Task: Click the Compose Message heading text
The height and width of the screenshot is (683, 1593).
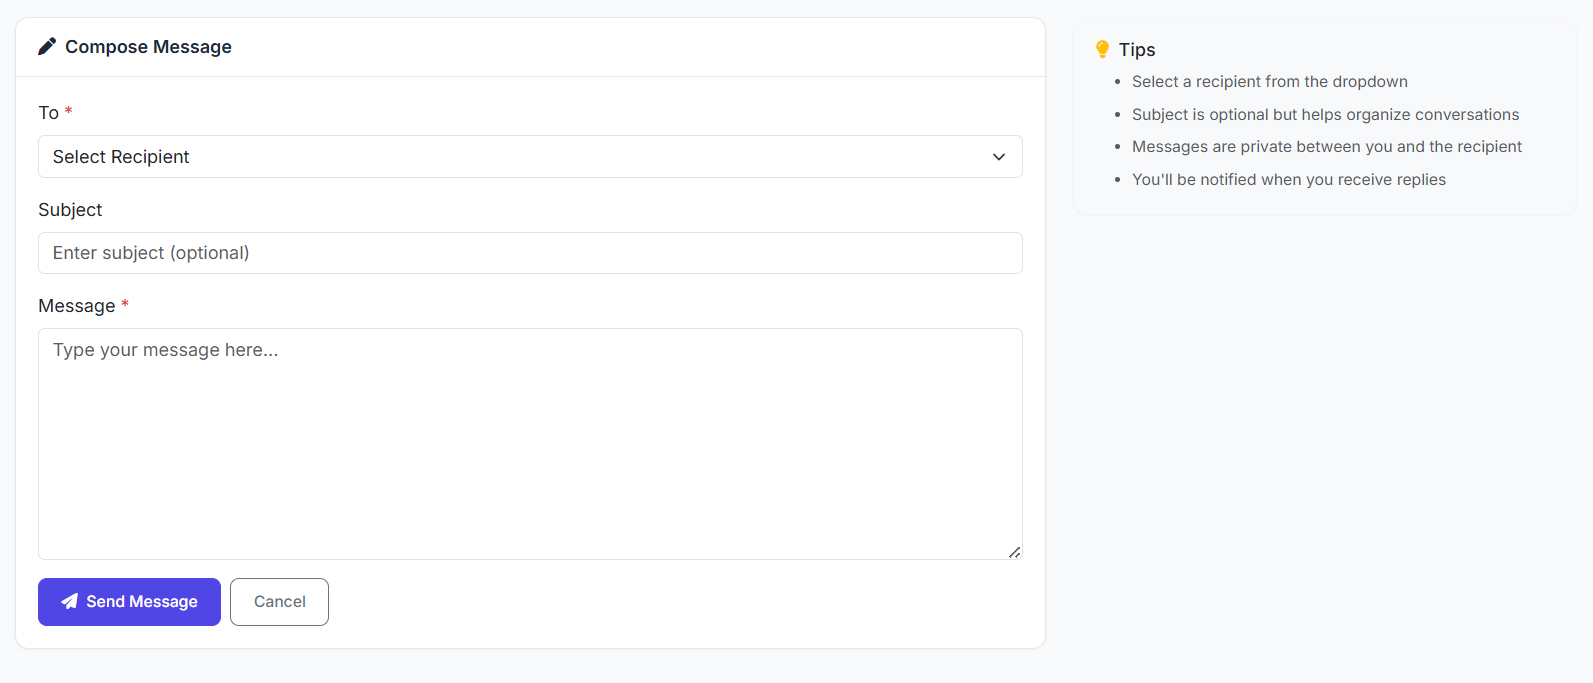Action: (x=148, y=47)
